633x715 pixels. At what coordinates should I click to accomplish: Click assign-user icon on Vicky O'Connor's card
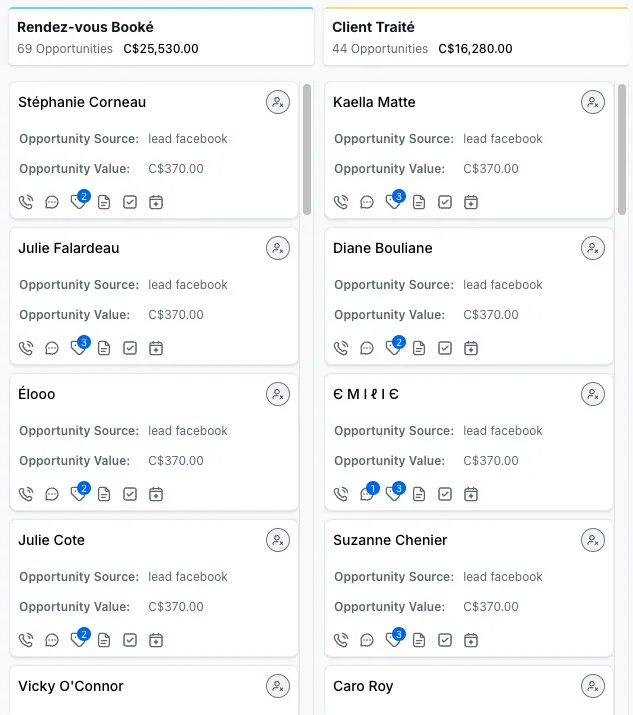[x=278, y=686]
